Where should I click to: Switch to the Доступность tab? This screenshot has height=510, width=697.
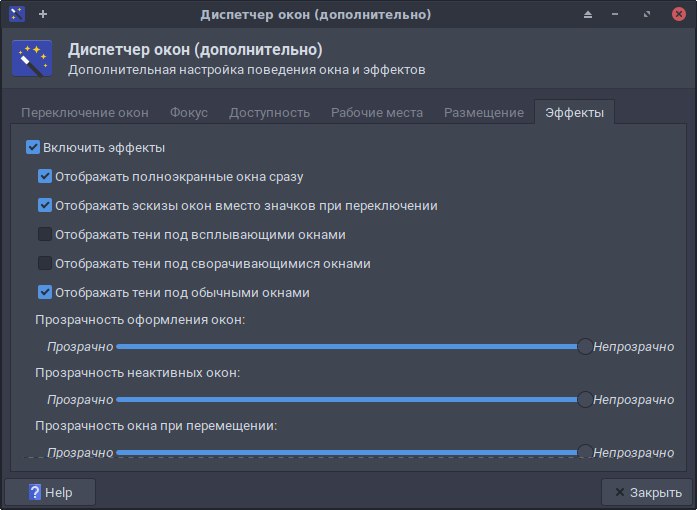point(269,112)
